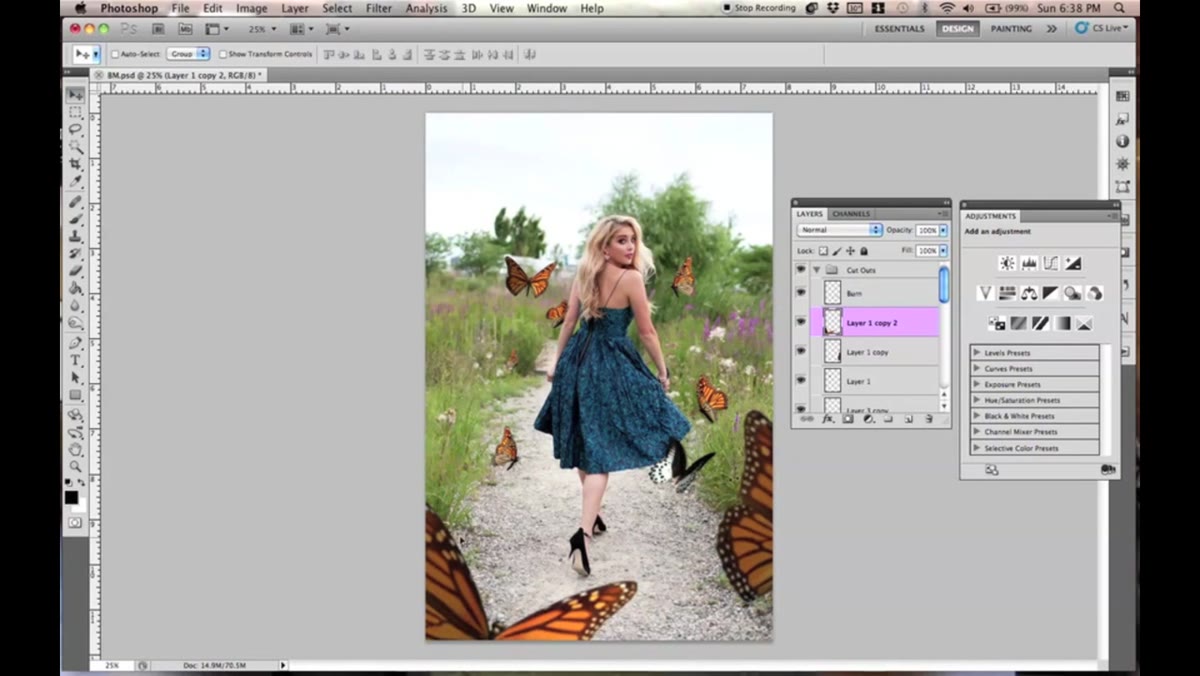Viewport: 1200px width, 676px height.
Task: Select the BM.psd document tab
Action: pos(182,75)
